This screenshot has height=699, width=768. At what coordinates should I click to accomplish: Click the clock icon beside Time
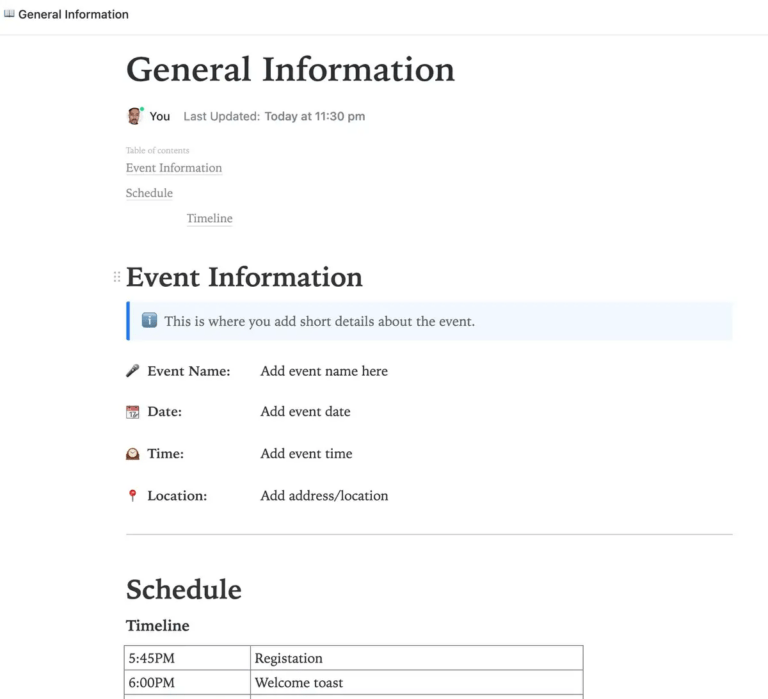133,454
